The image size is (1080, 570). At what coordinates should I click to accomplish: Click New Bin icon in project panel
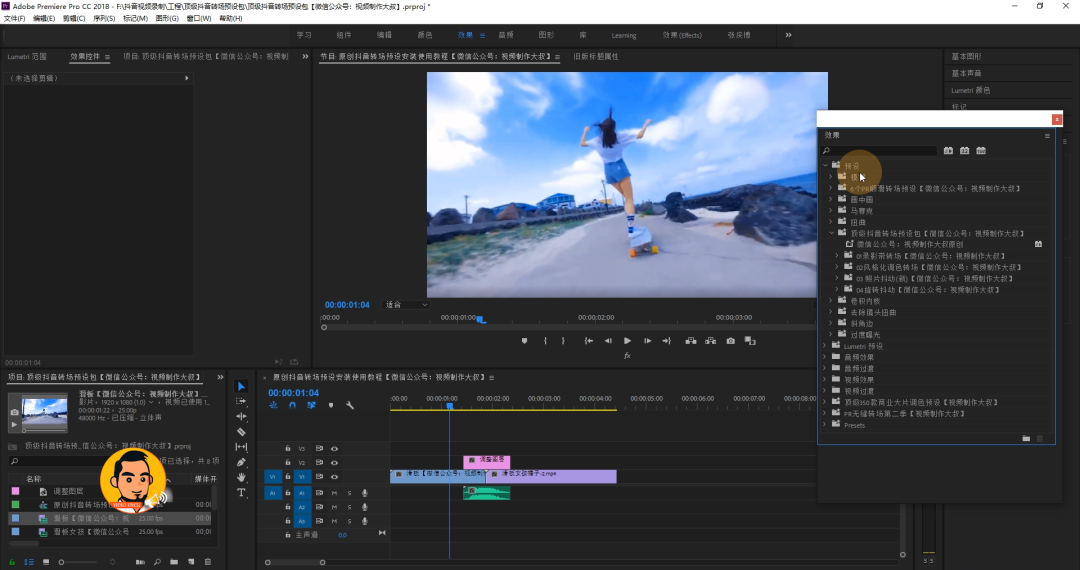[x=174, y=562]
